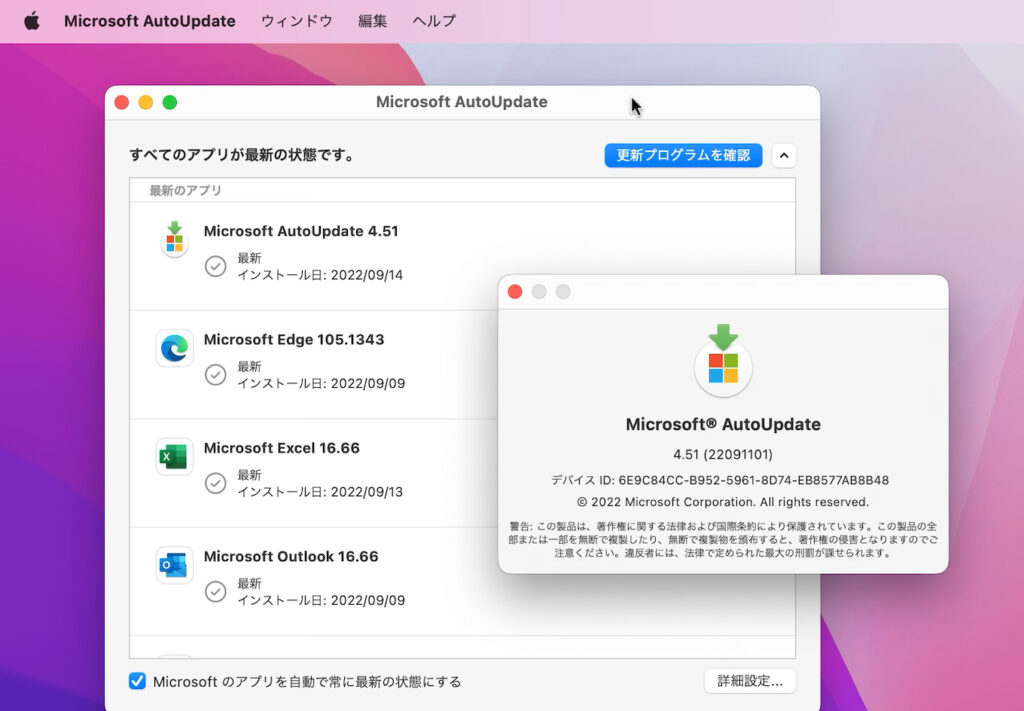The image size is (1024, 711).
Task: Open the ウィンドウ menu
Action: pos(296,20)
